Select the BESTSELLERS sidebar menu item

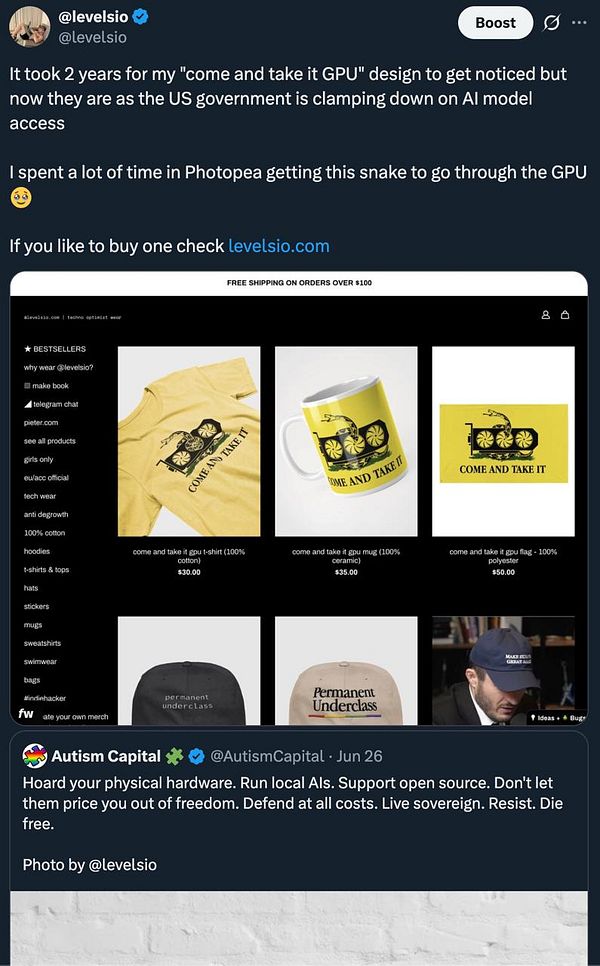[x=55, y=349]
